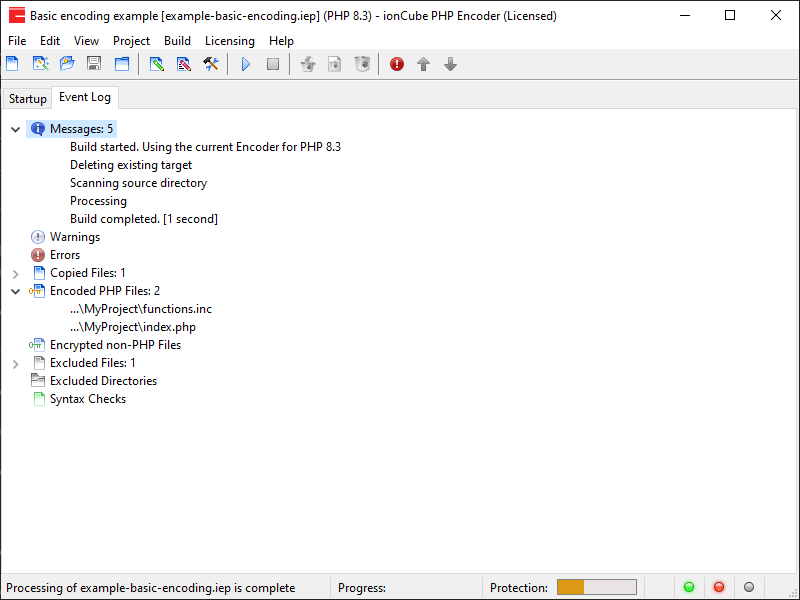Click the pink pencil document icon

[x=184, y=64]
